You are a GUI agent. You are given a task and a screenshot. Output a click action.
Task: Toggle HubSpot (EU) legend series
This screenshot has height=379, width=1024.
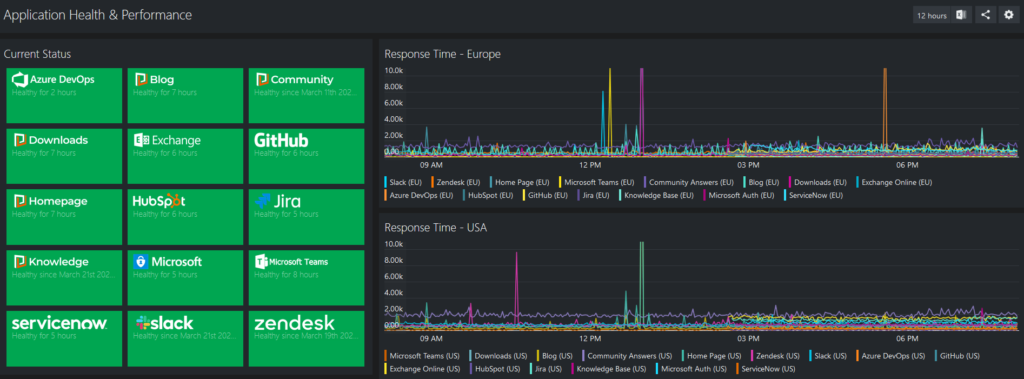tap(488, 195)
